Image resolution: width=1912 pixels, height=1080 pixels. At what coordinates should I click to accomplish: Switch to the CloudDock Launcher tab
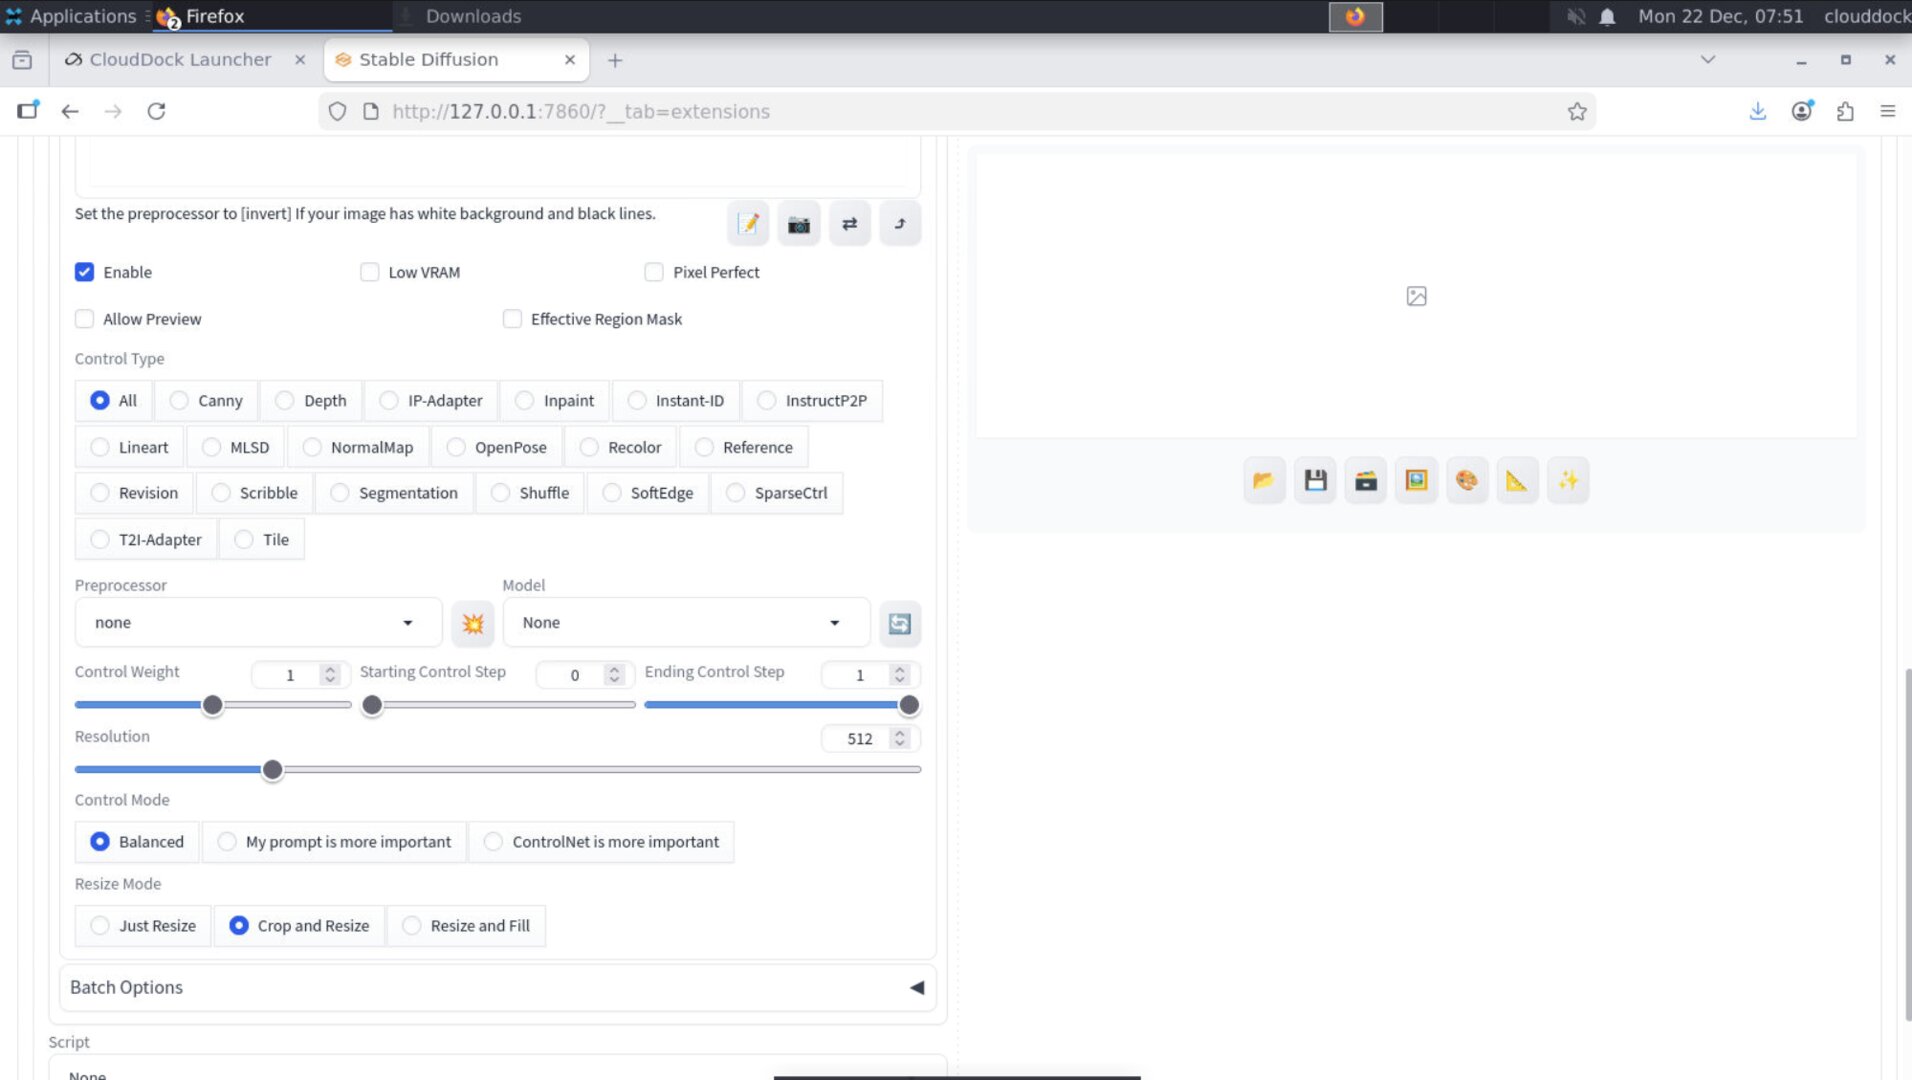coord(180,59)
